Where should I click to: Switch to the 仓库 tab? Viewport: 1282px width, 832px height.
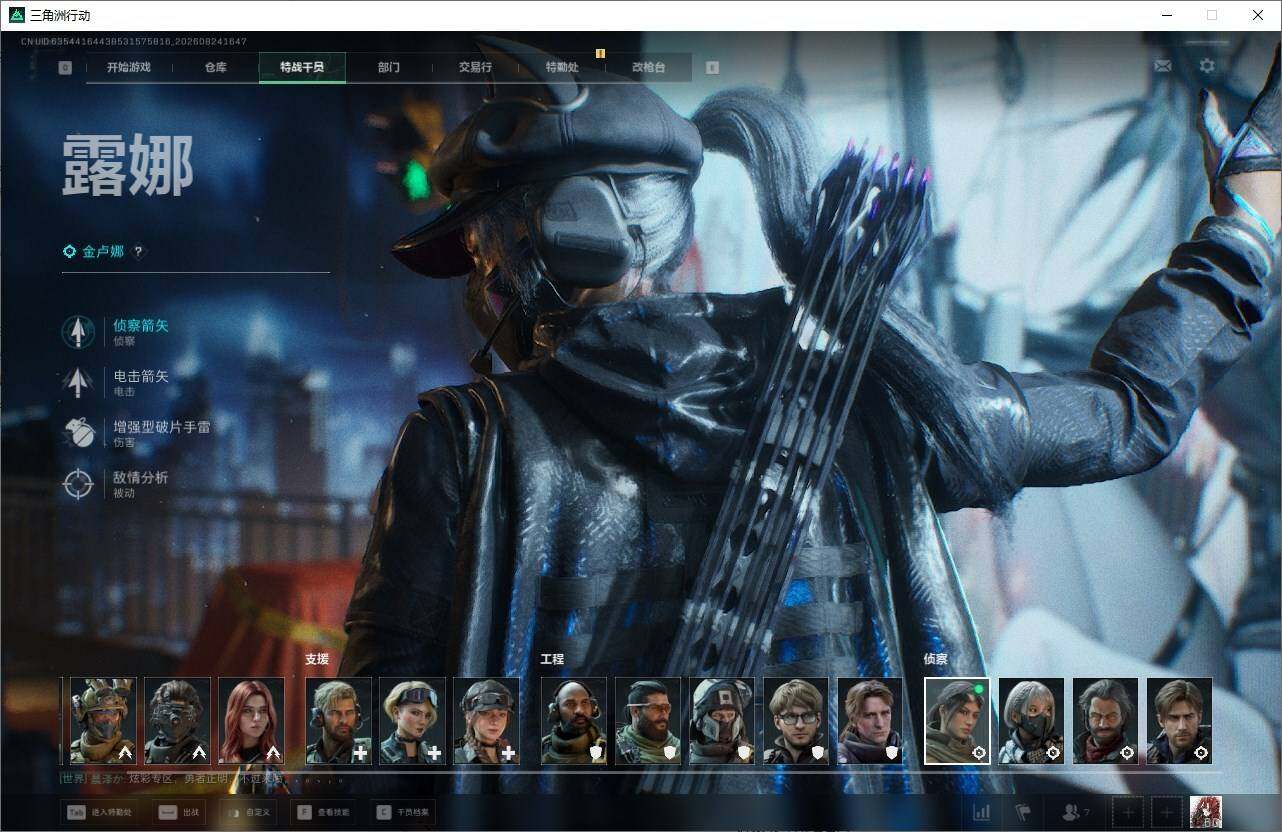coord(215,67)
